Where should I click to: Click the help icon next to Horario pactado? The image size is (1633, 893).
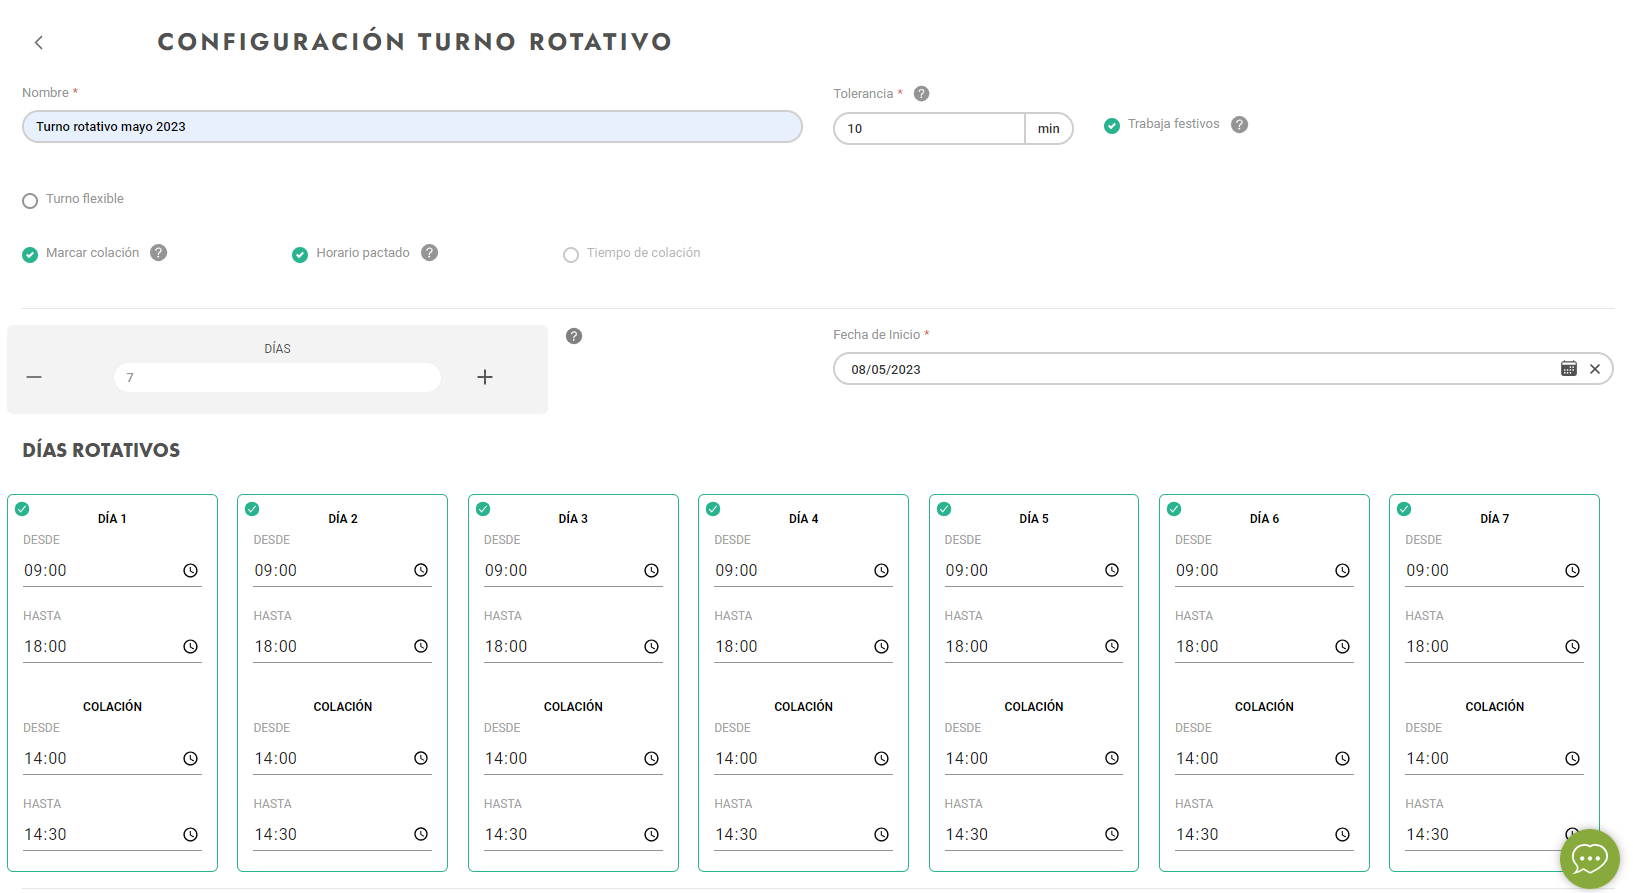(x=429, y=253)
